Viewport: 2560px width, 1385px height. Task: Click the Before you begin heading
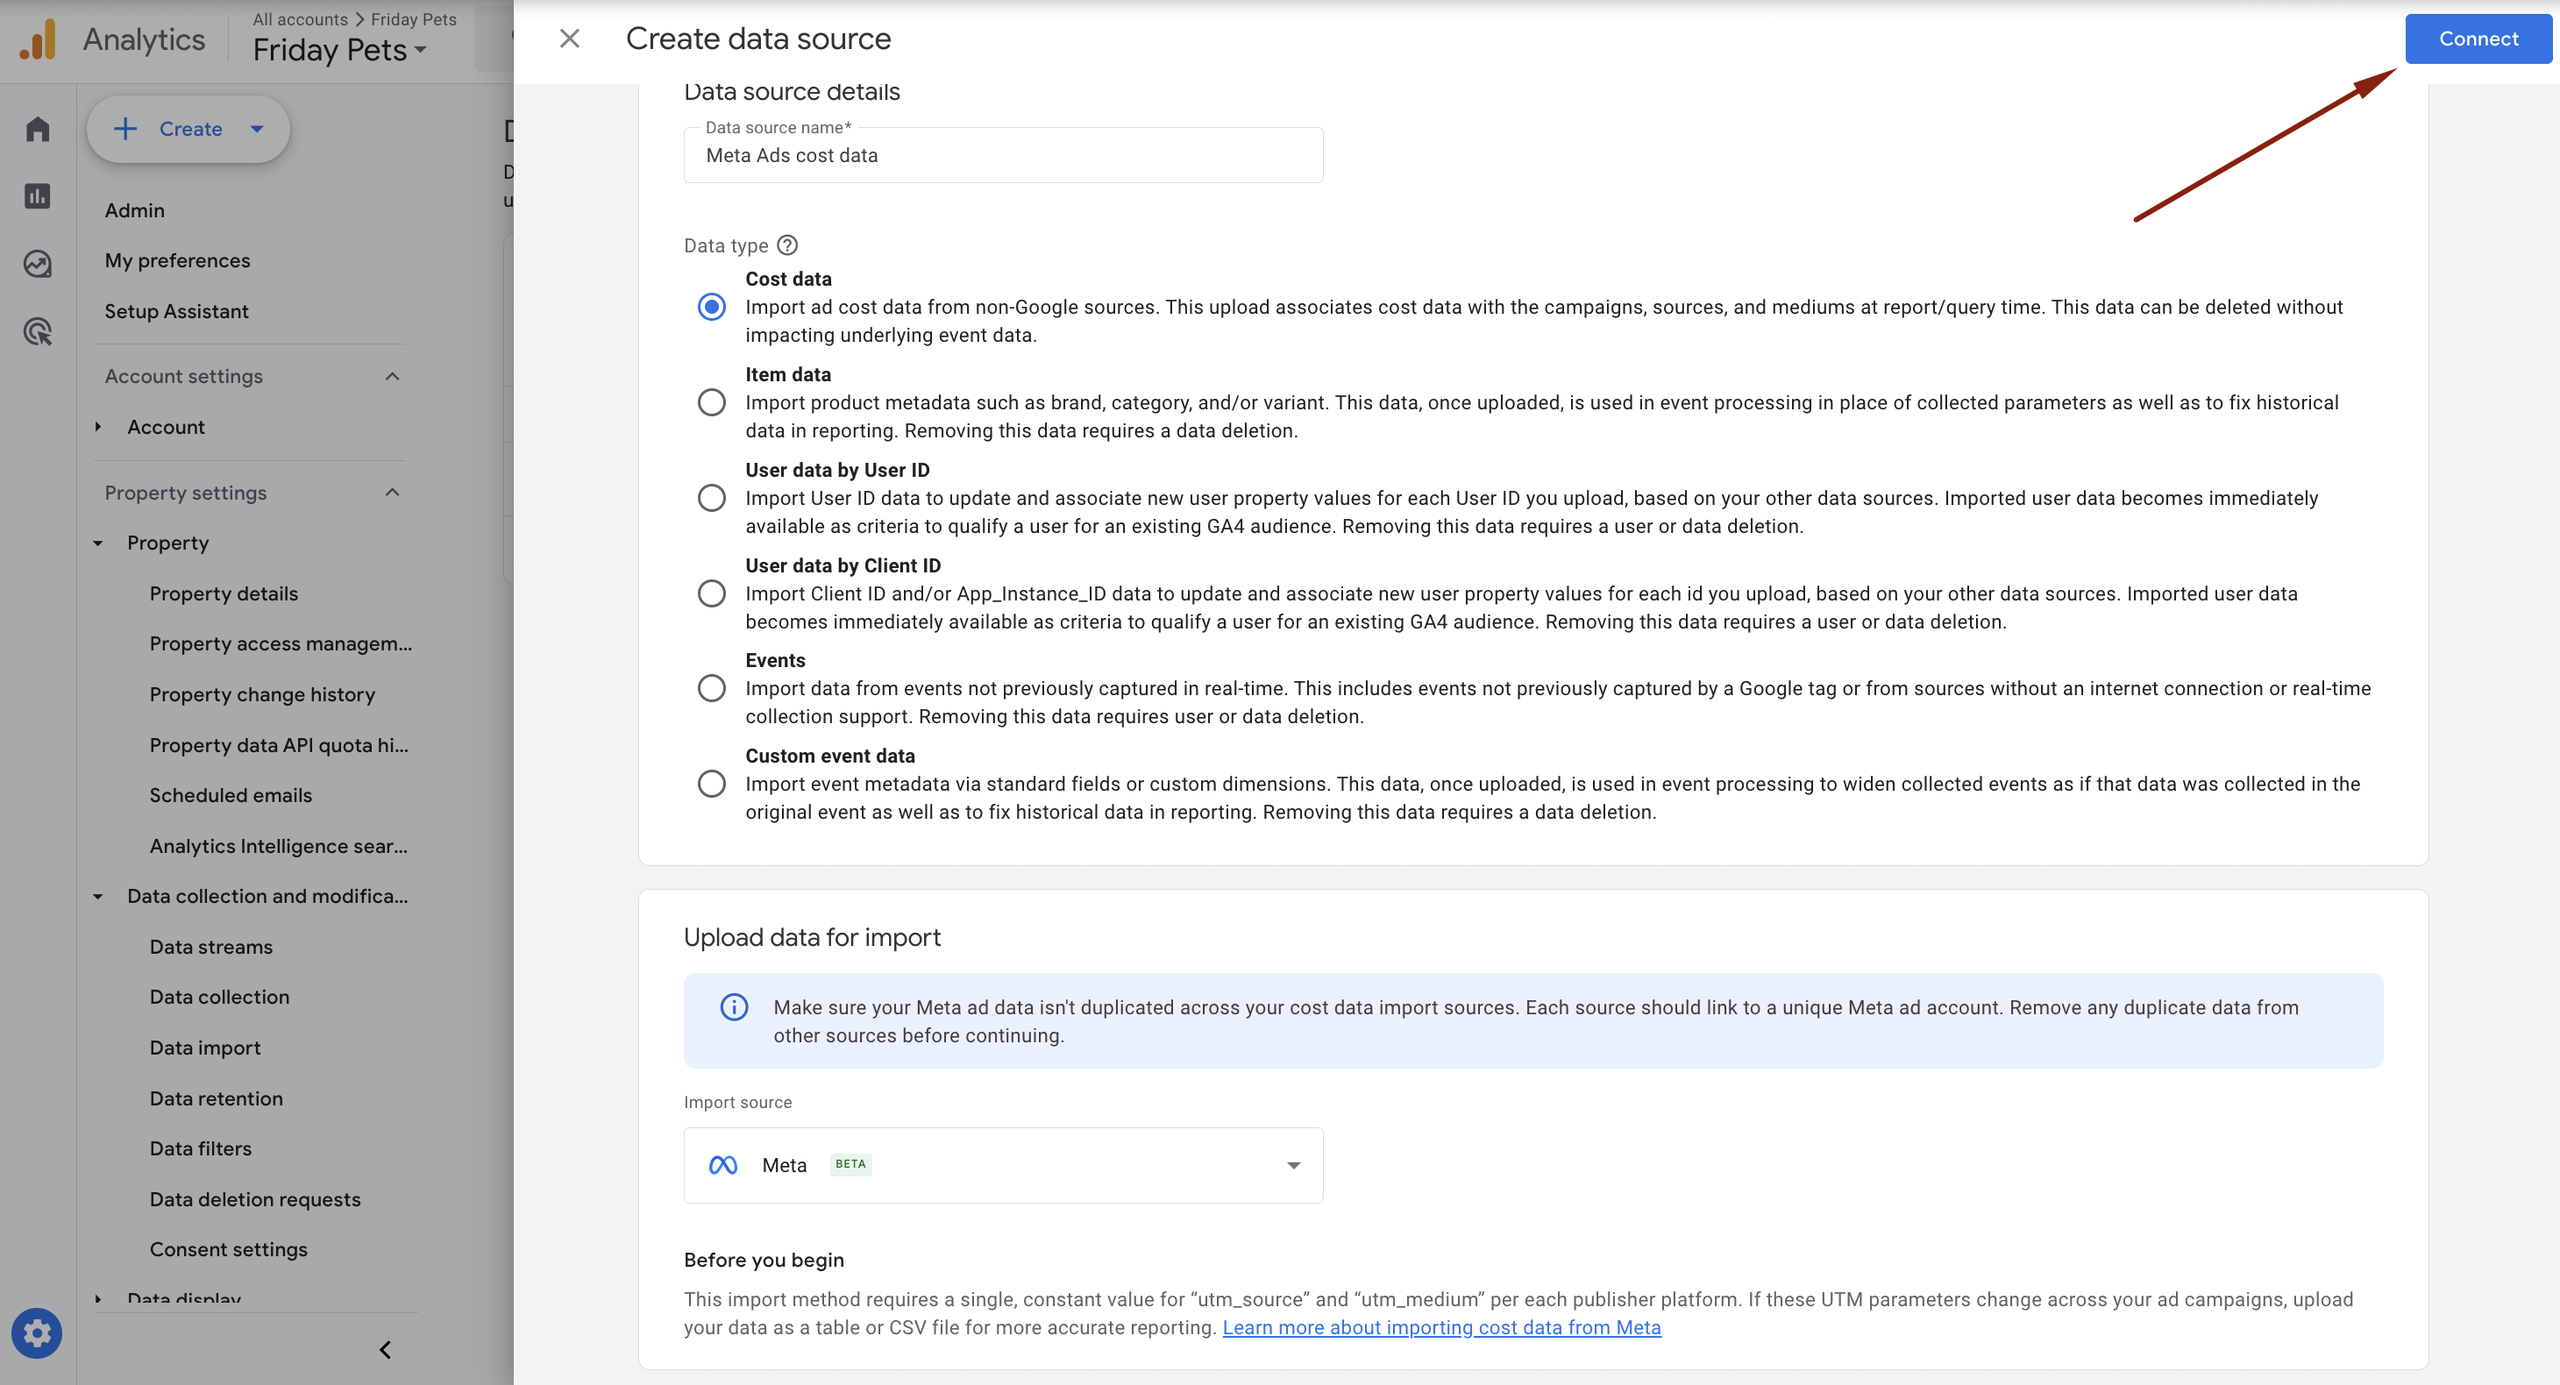point(764,1260)
